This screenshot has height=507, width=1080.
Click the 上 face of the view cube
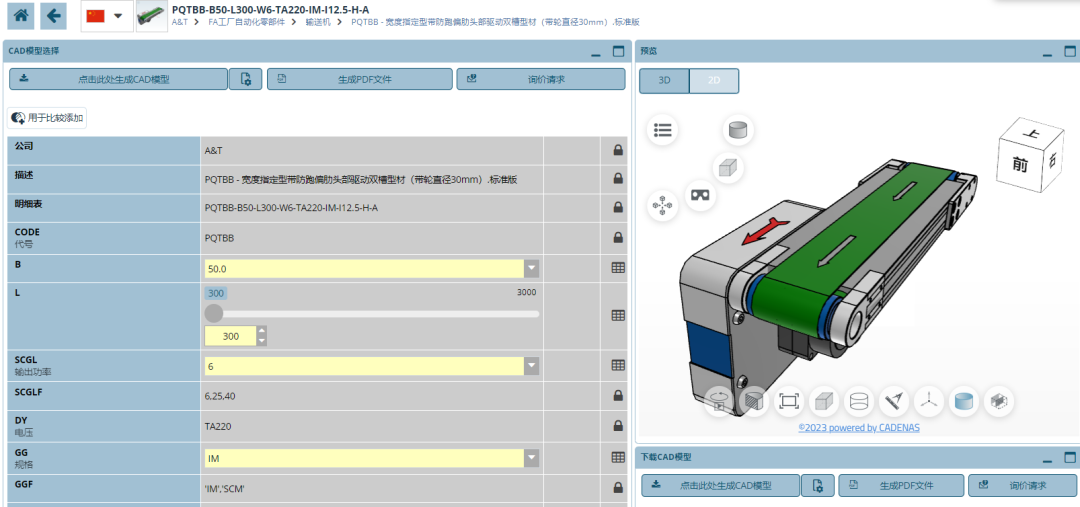1032,132
